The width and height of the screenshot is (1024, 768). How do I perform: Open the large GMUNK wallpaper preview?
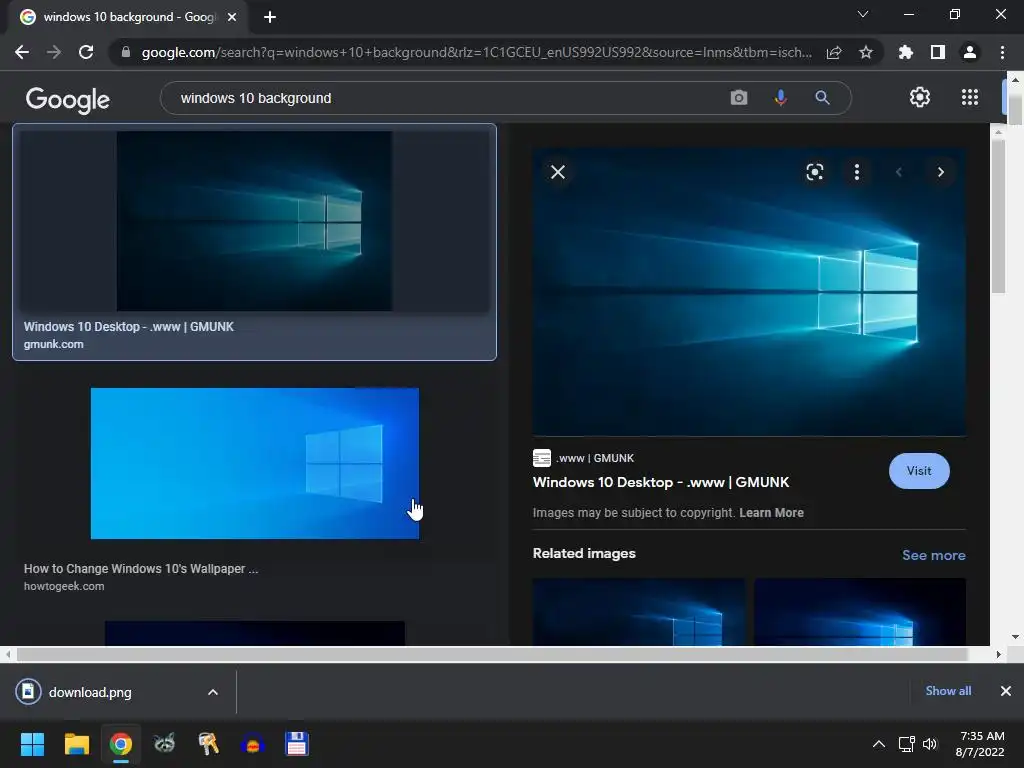point(749,292)
